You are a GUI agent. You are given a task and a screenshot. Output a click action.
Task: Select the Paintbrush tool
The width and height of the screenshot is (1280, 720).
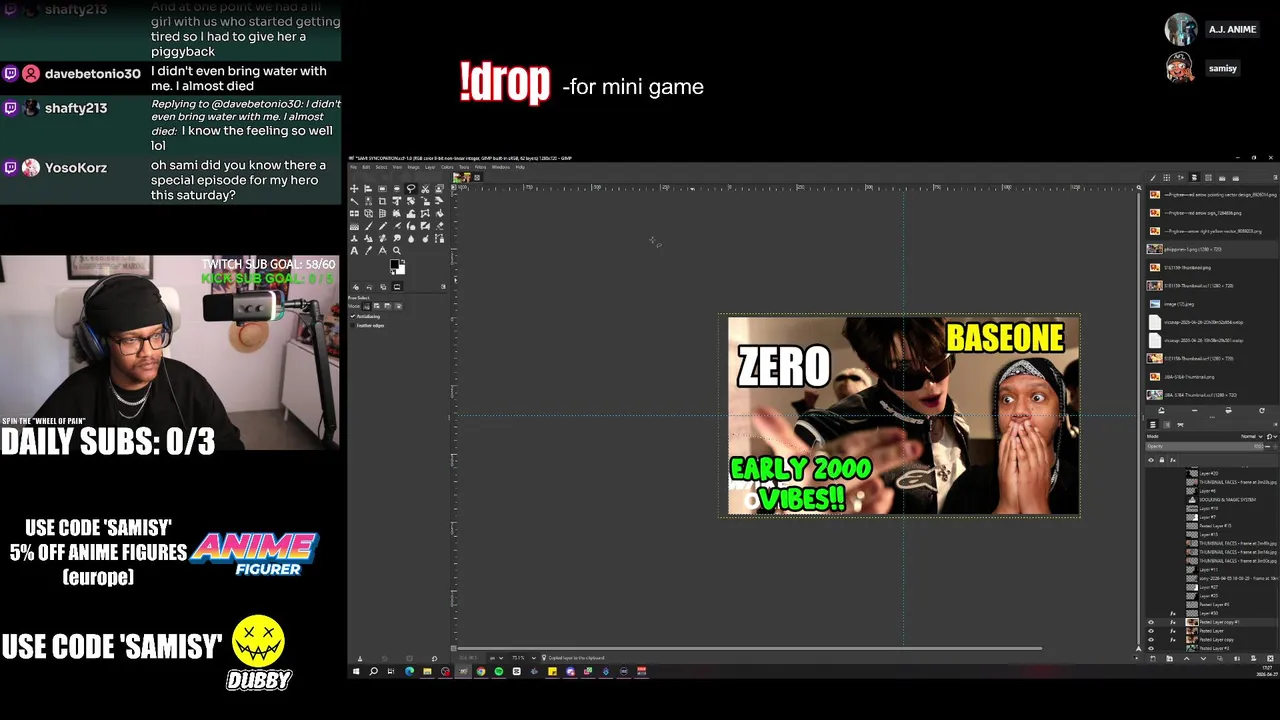[x=368, y=226]
